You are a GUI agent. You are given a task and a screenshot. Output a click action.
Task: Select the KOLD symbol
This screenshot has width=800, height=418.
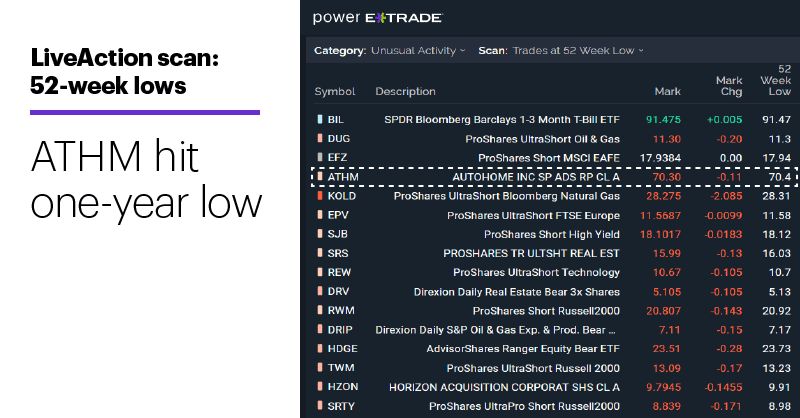[342, 195]
